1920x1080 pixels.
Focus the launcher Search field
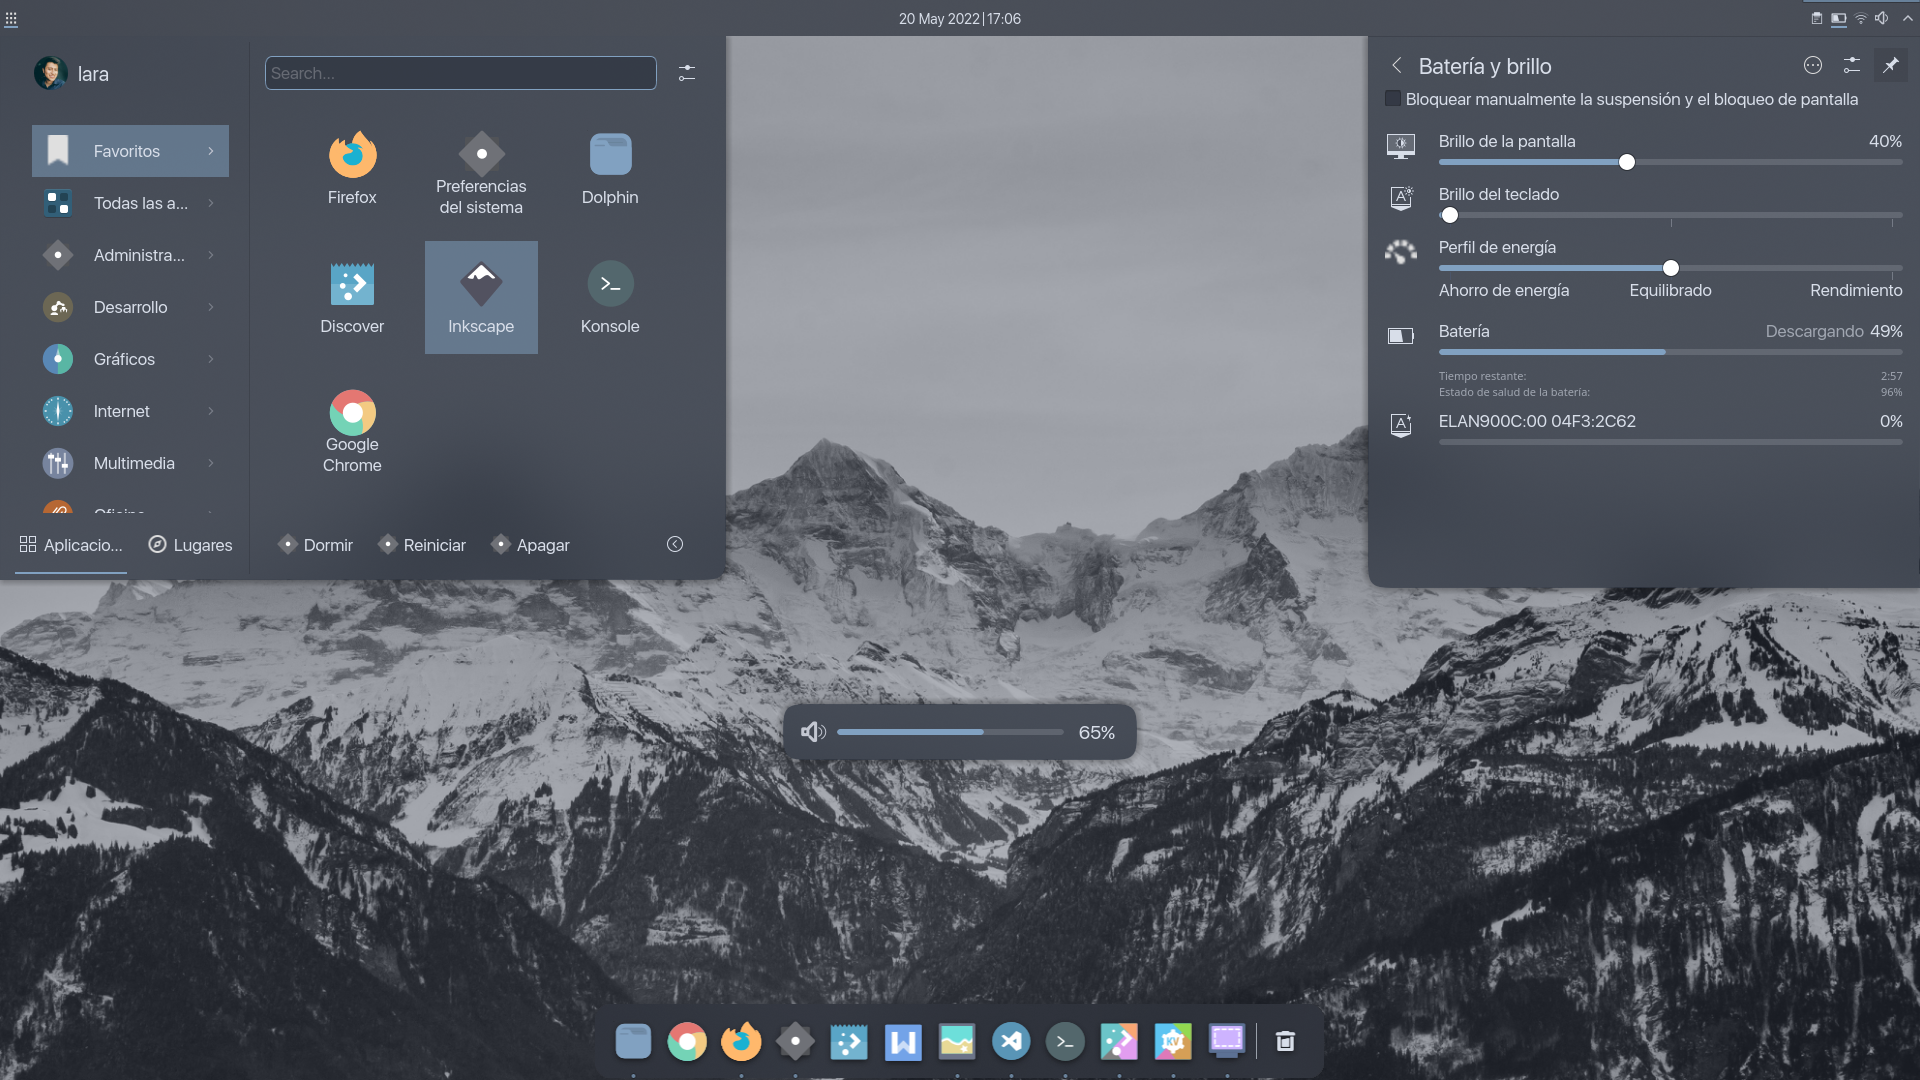pyautogui.click(x=460, y=73)
